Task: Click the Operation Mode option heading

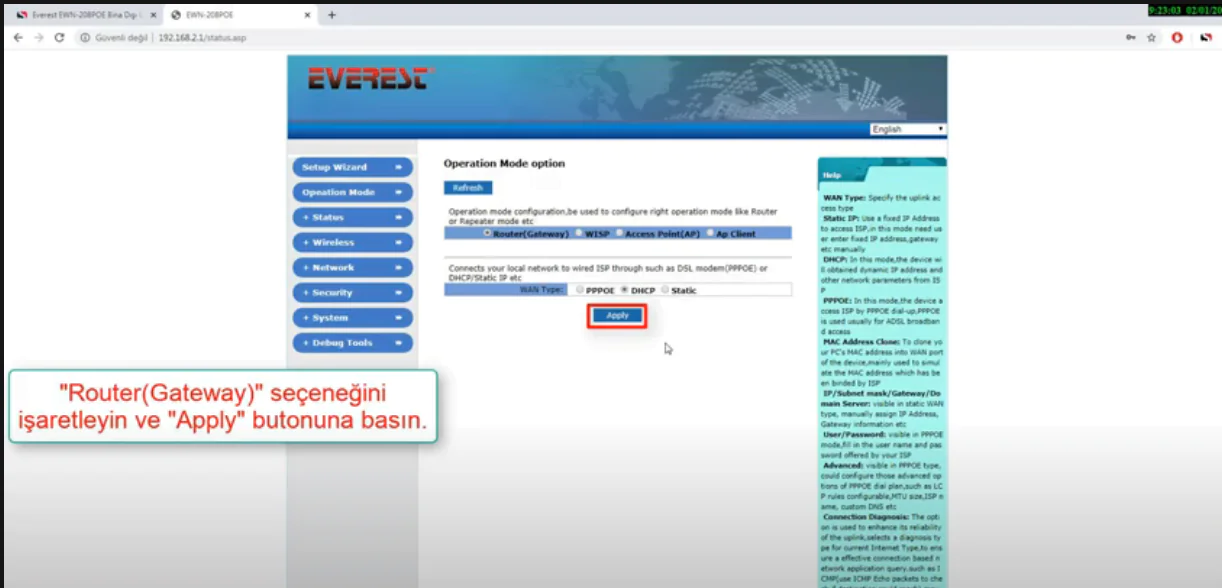Action: 504,163
